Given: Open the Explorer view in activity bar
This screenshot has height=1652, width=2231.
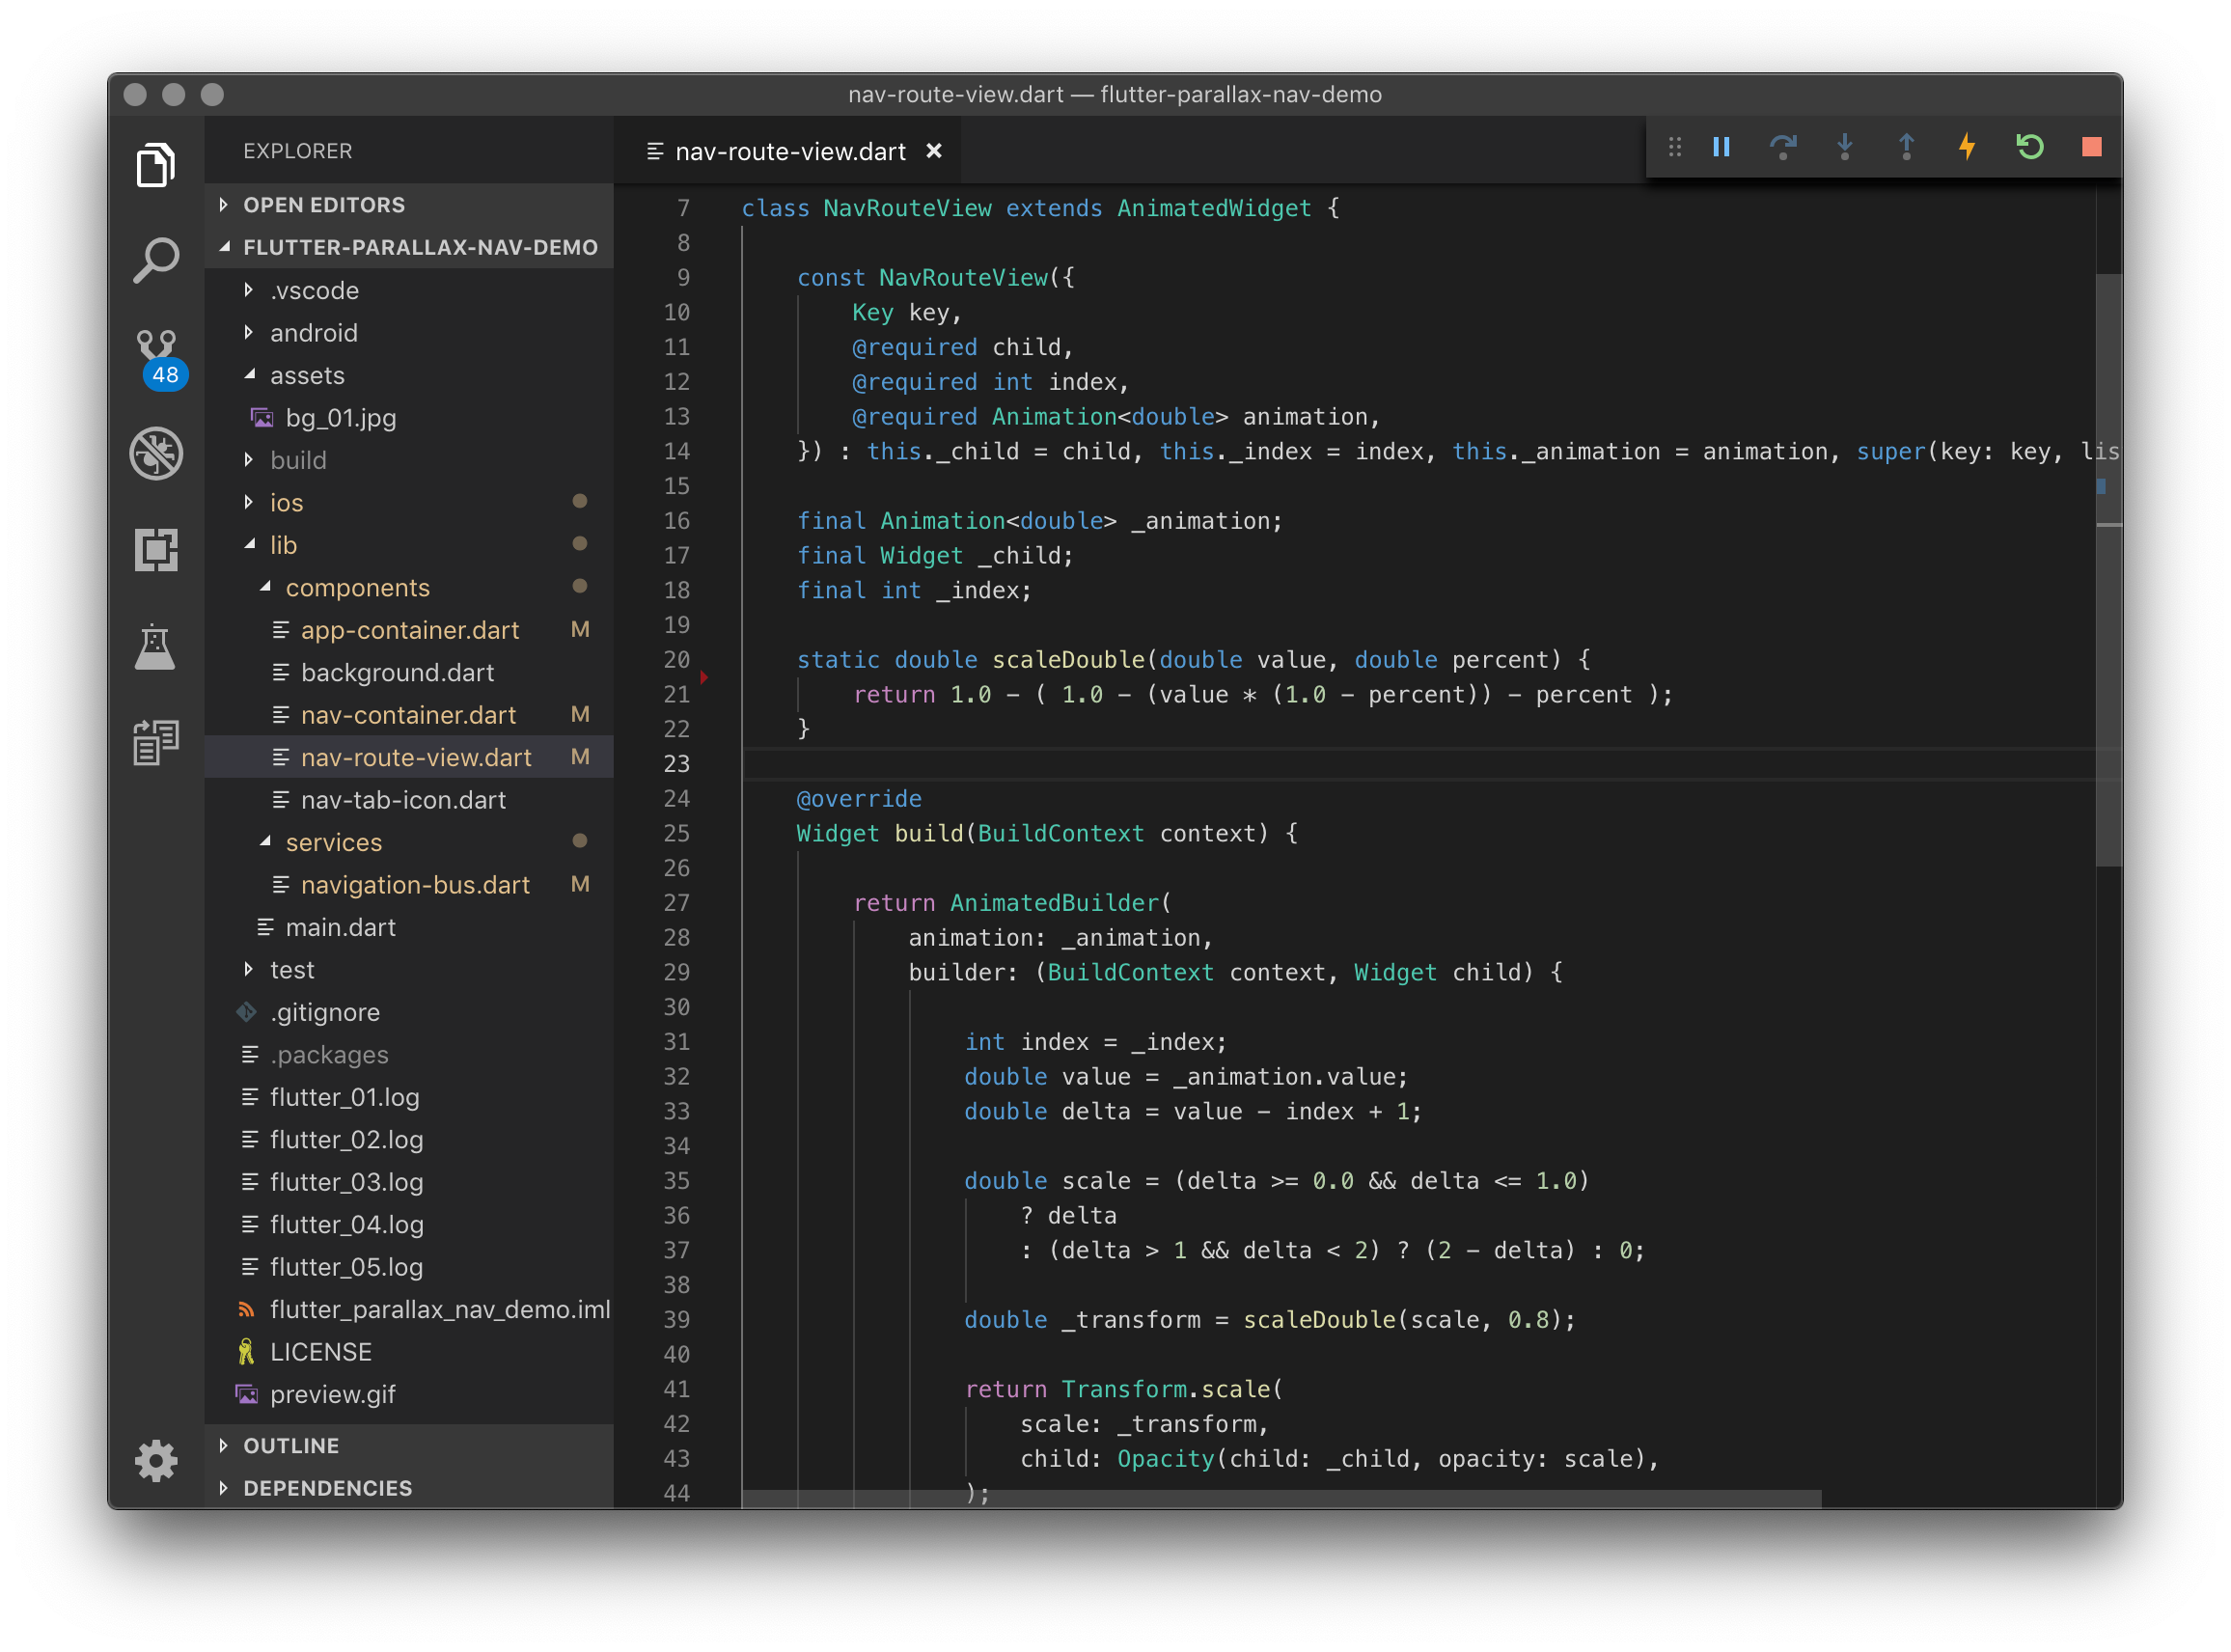Looking at the screenshot, I should [157, 163].
